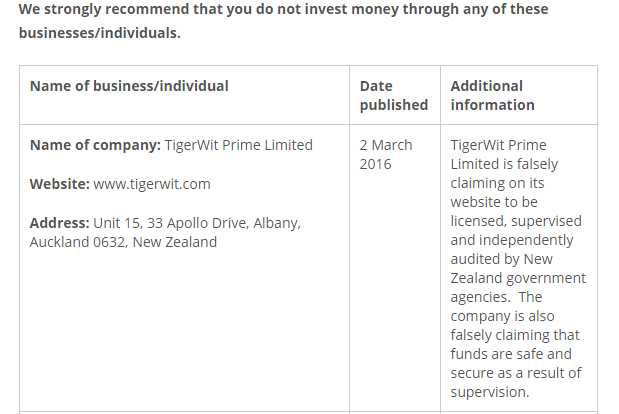The height and width of the screenshot is (414, 619).
Task: Select the "licensed, supervised" text line
Action: coord(516,221)
